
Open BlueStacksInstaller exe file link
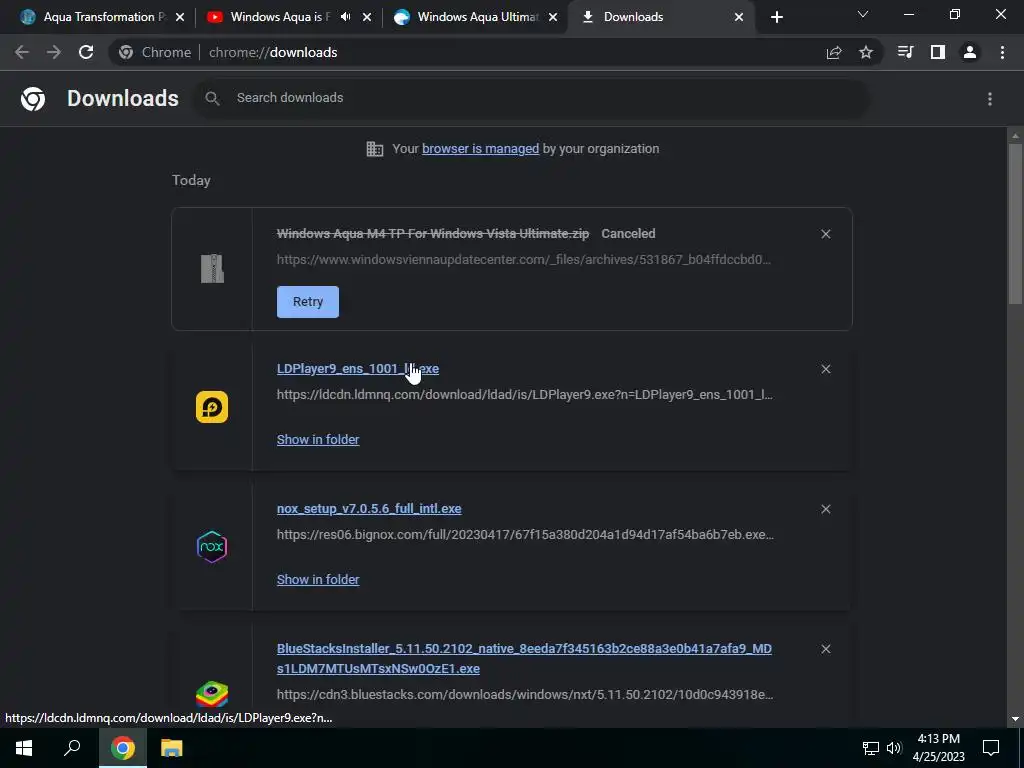(x=524, y=658)
